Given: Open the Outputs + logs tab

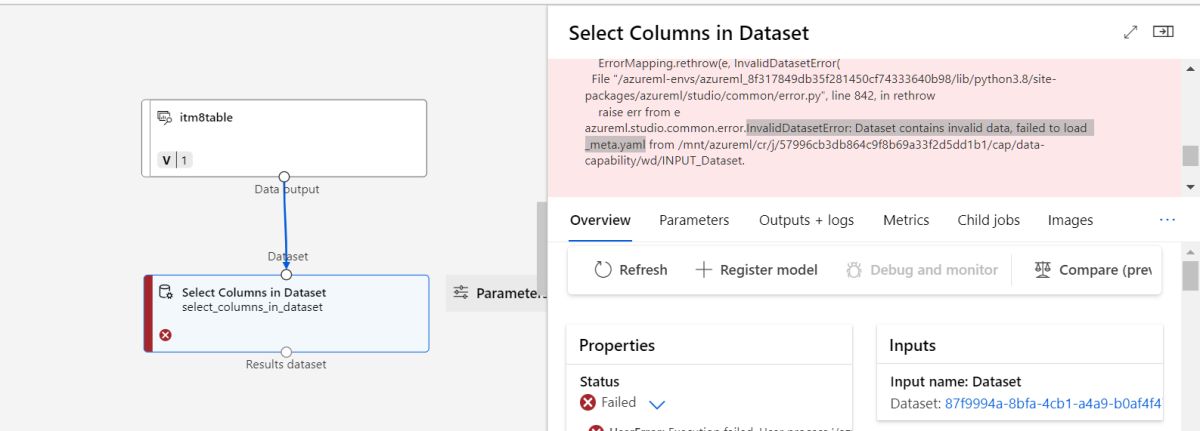Looking at the screenshot, I should coord(806,220).
